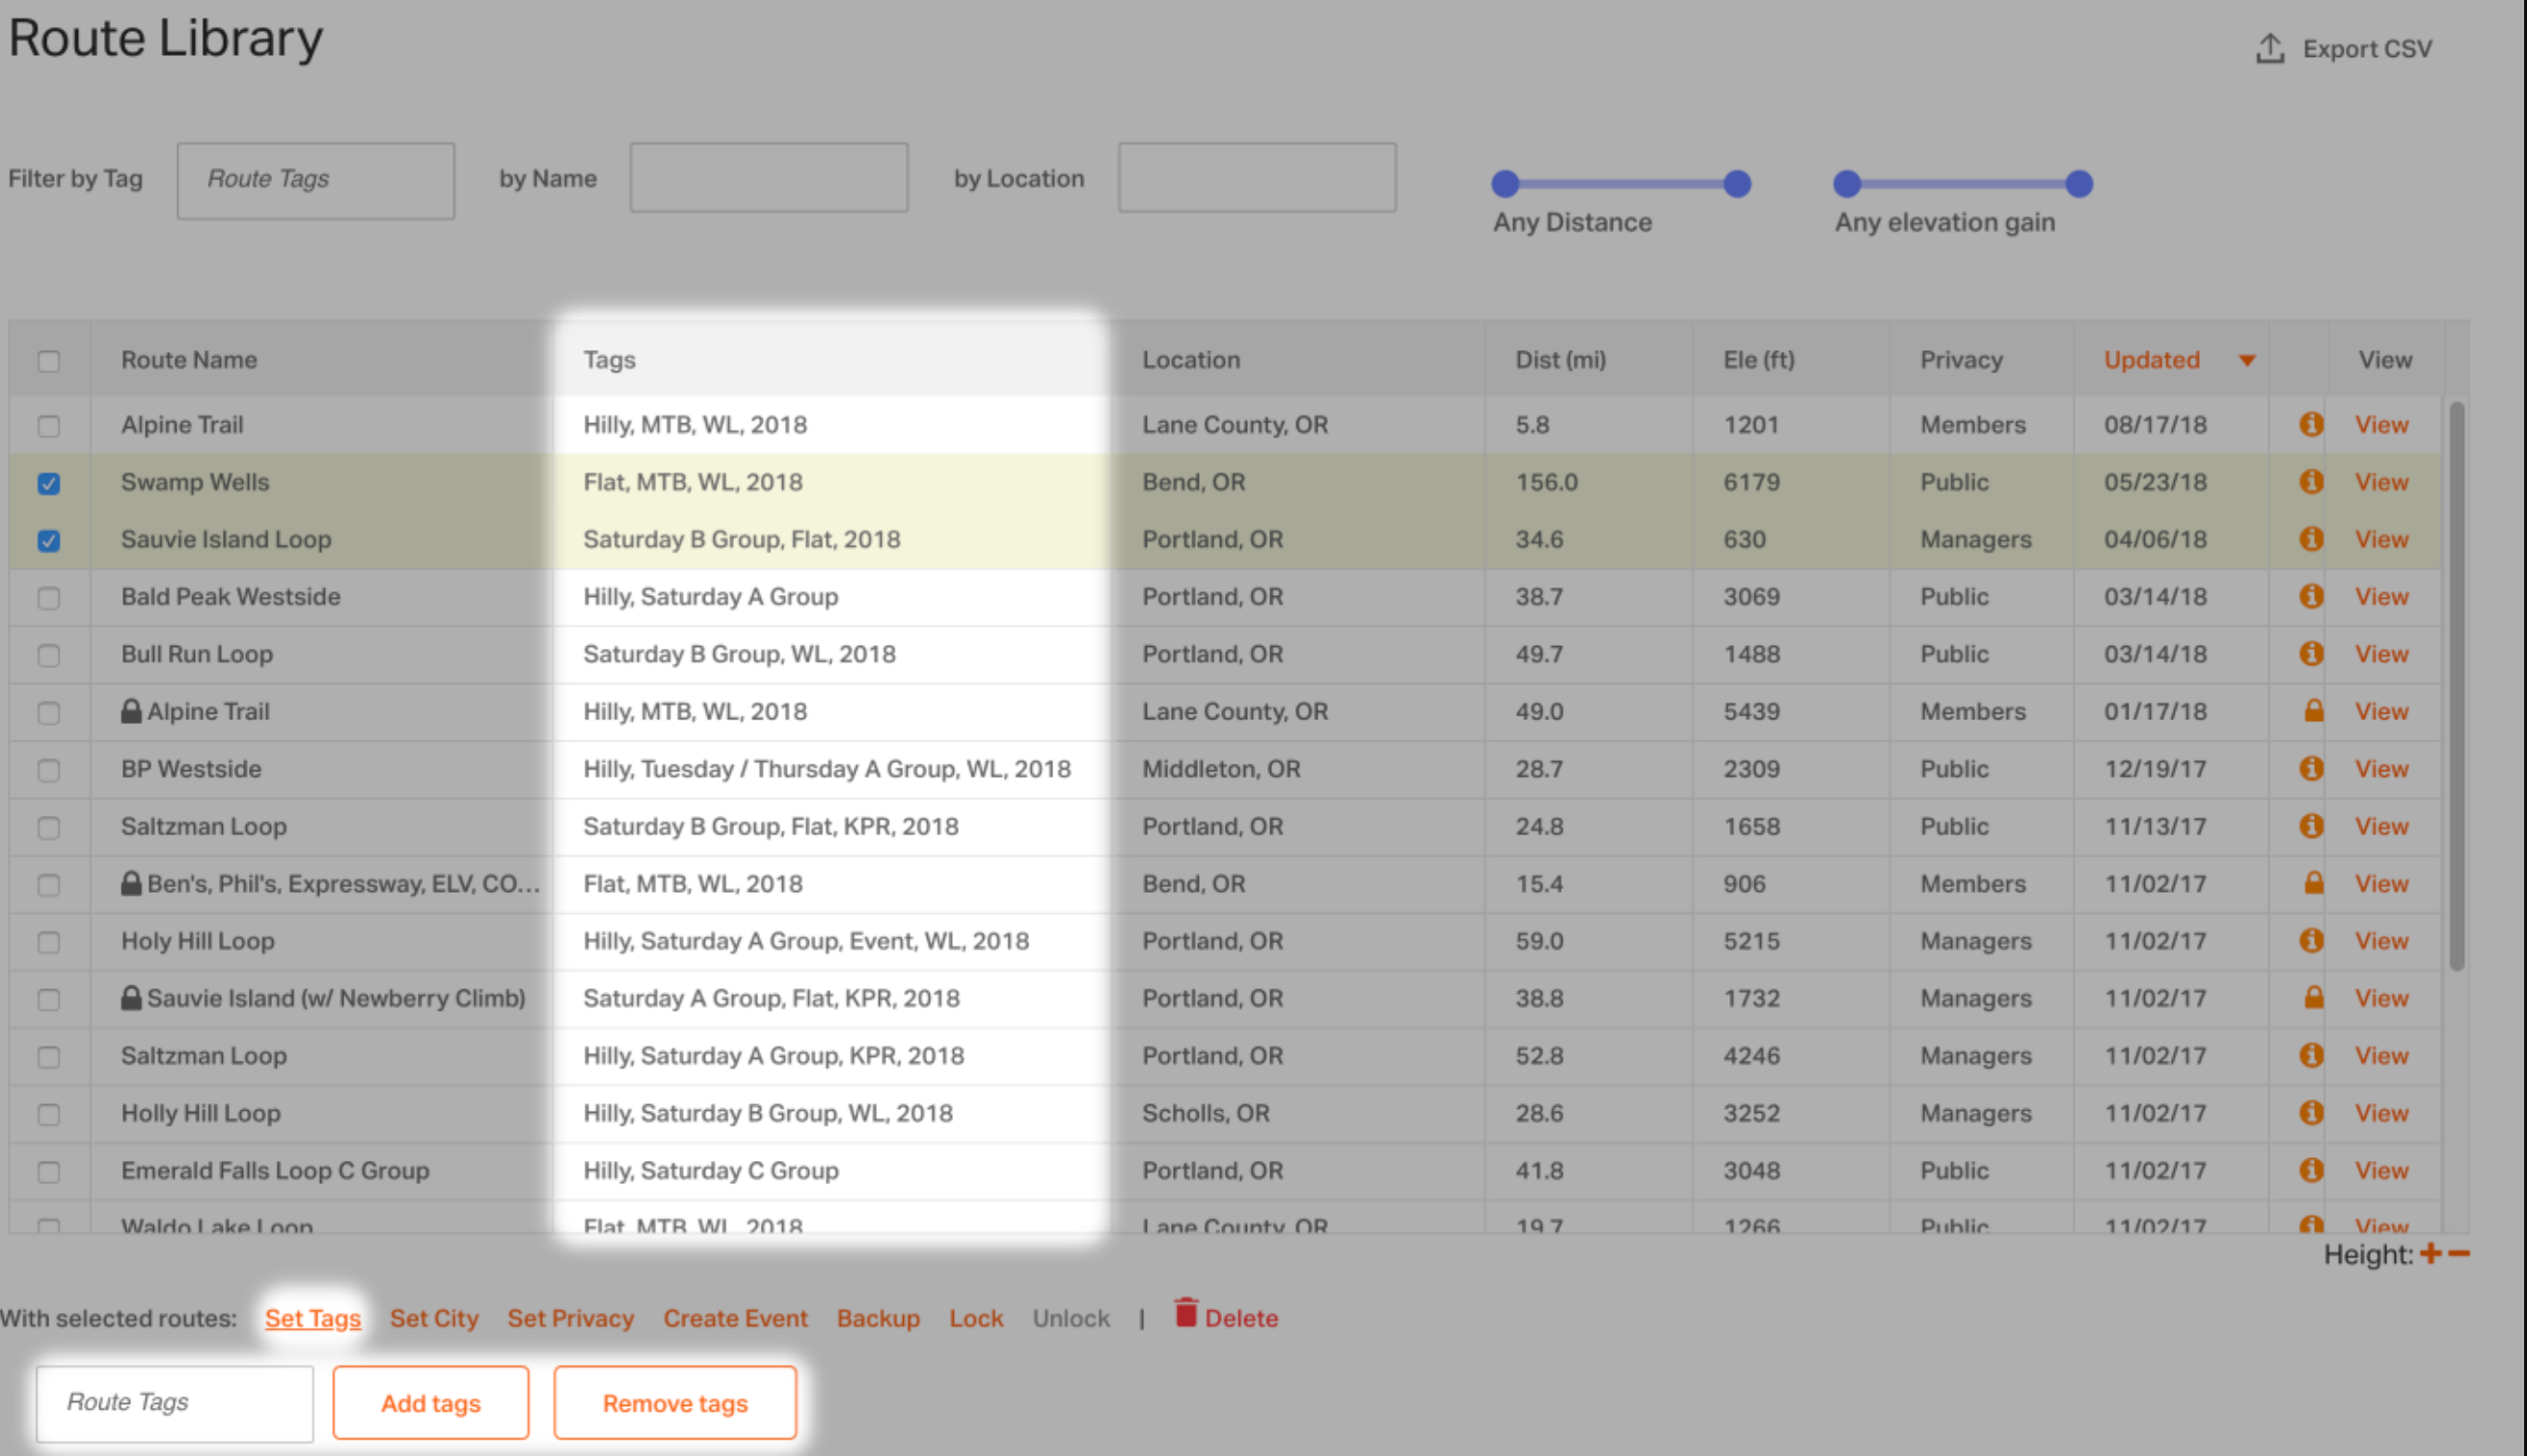Click the trash Delete icon

coord(1185,1313)
